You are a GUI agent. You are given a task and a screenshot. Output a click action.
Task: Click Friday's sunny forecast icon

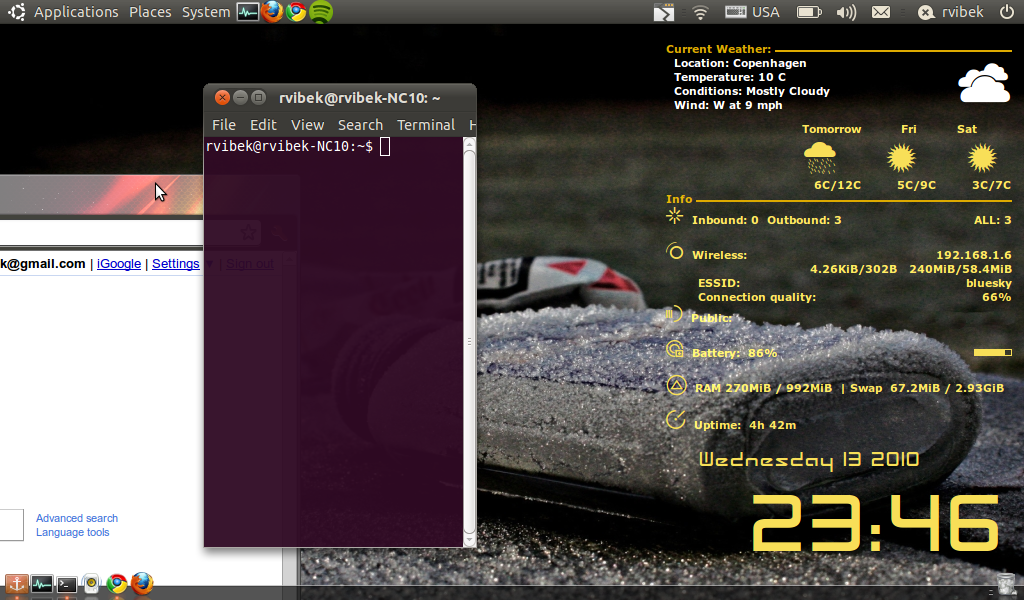(901, 158)
